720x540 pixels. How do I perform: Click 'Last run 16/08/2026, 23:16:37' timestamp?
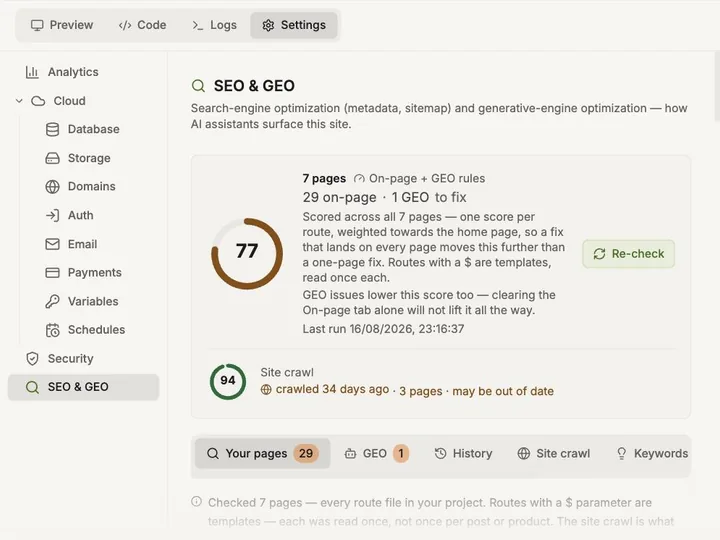[383, 329]
